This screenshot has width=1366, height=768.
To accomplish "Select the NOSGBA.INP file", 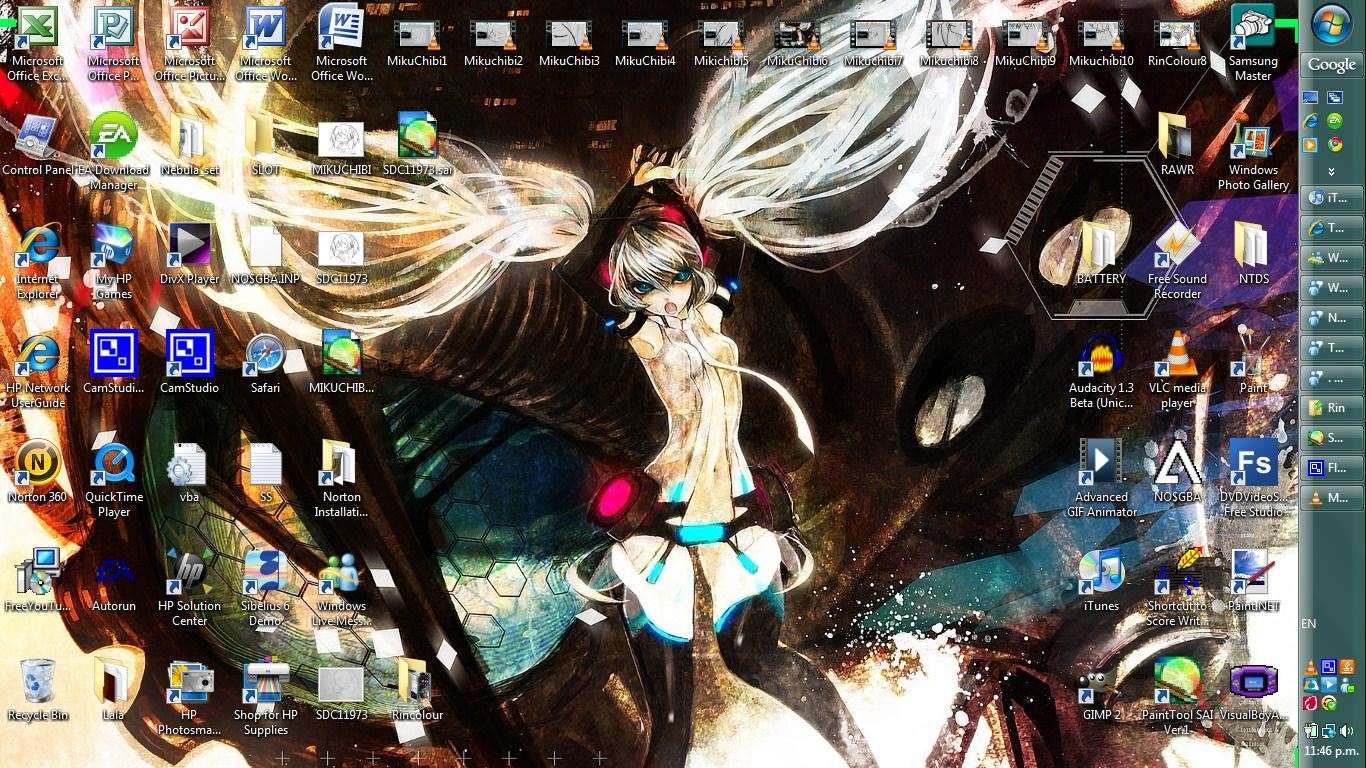I will click(x=266, y=255).
